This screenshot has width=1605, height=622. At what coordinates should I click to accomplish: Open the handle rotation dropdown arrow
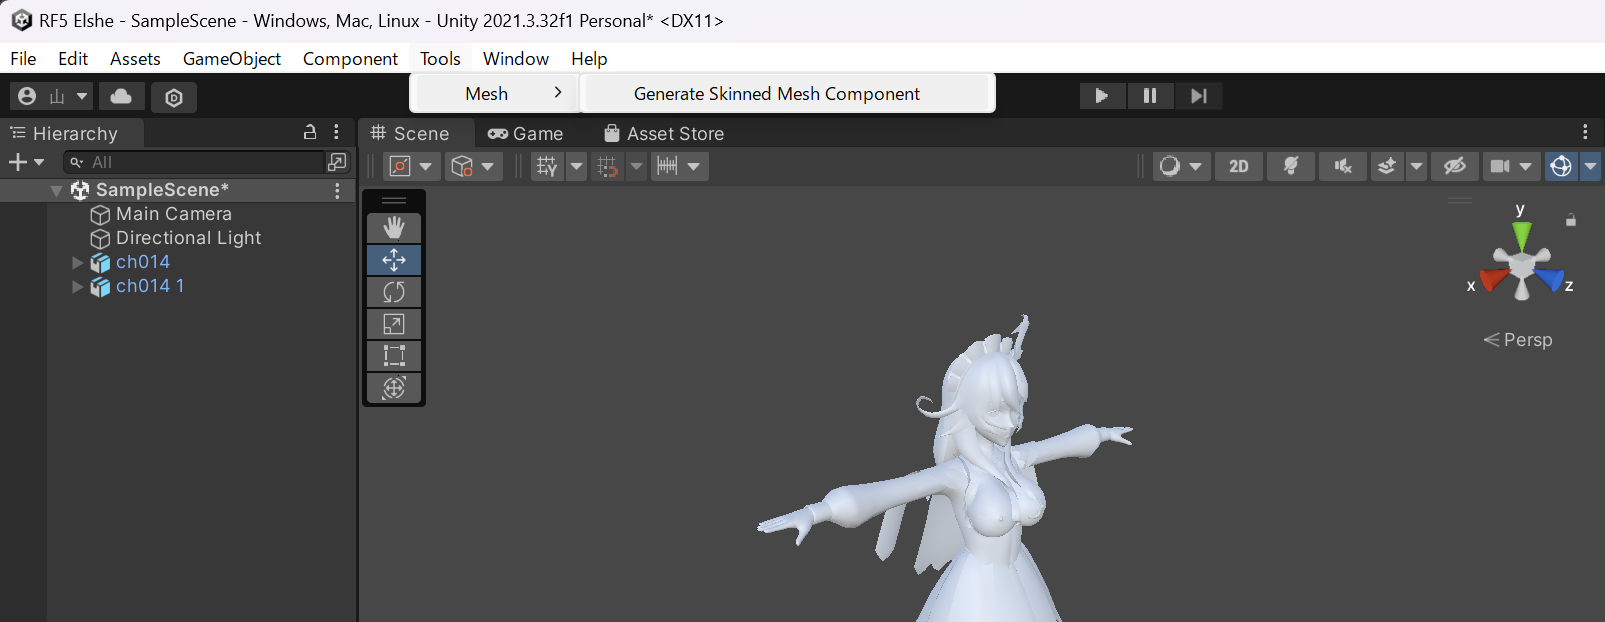(488, 166)
